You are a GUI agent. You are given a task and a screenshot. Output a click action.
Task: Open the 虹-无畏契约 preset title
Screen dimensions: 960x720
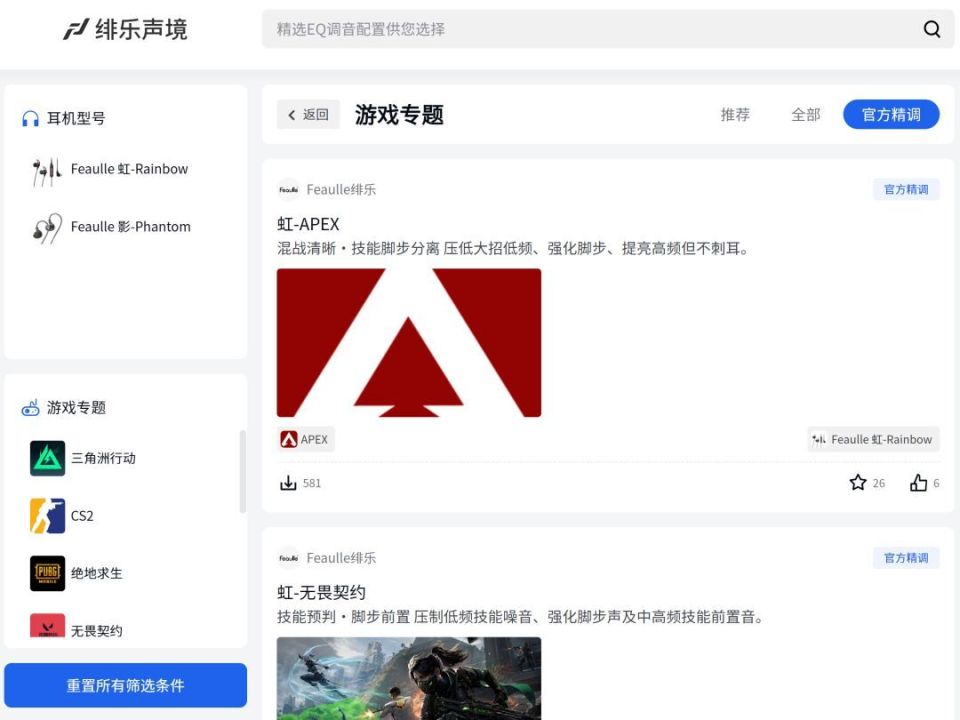(x=321, y=593)
